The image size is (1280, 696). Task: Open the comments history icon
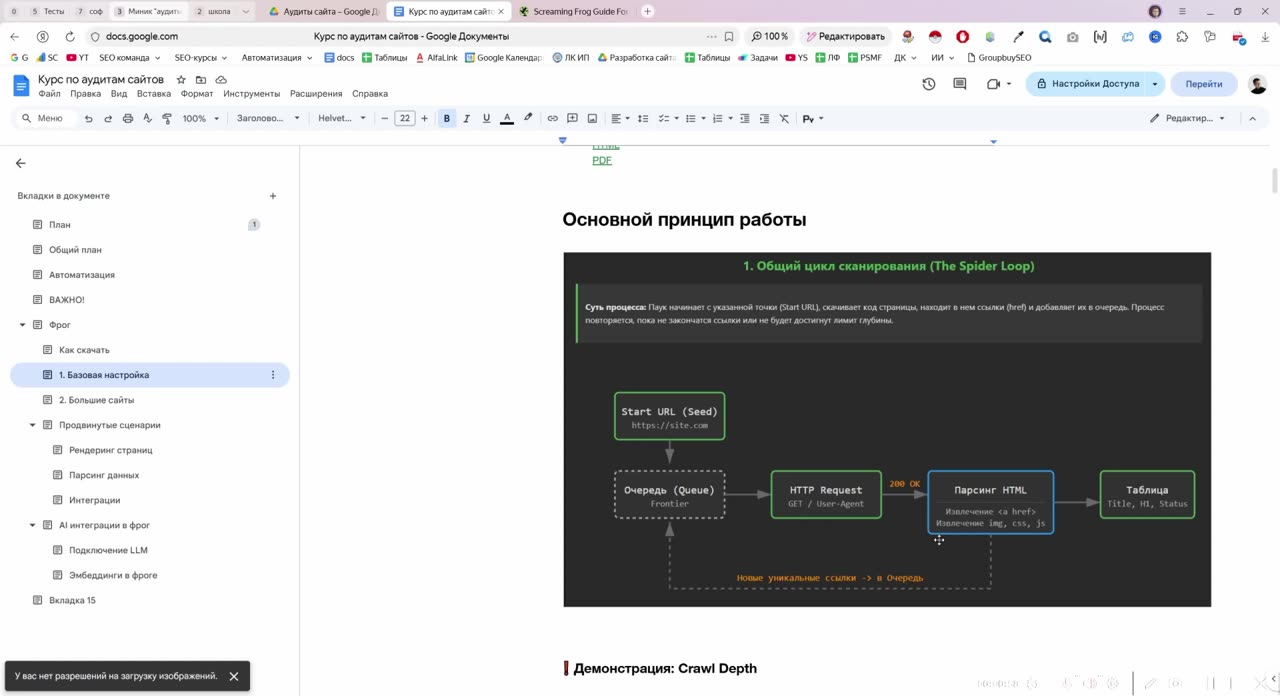pyautogui.click(x=960, y=84)
